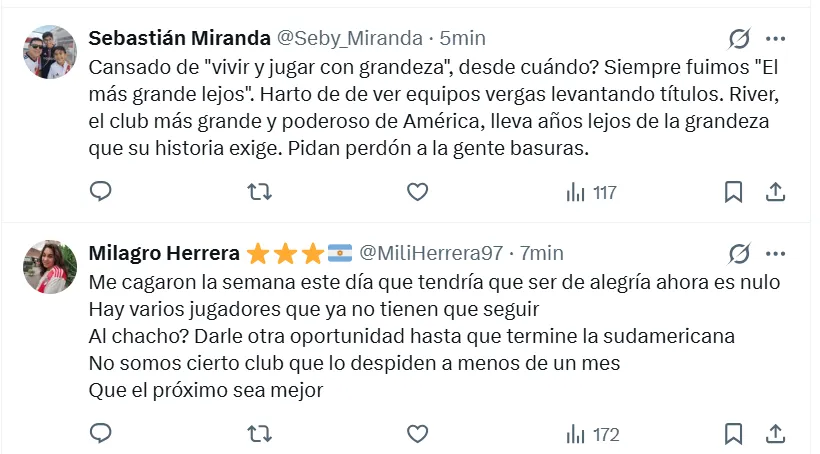Open more options on Milagro Herrera's tweet
This screenshot has height=454, width=820.
coord(776,254)
